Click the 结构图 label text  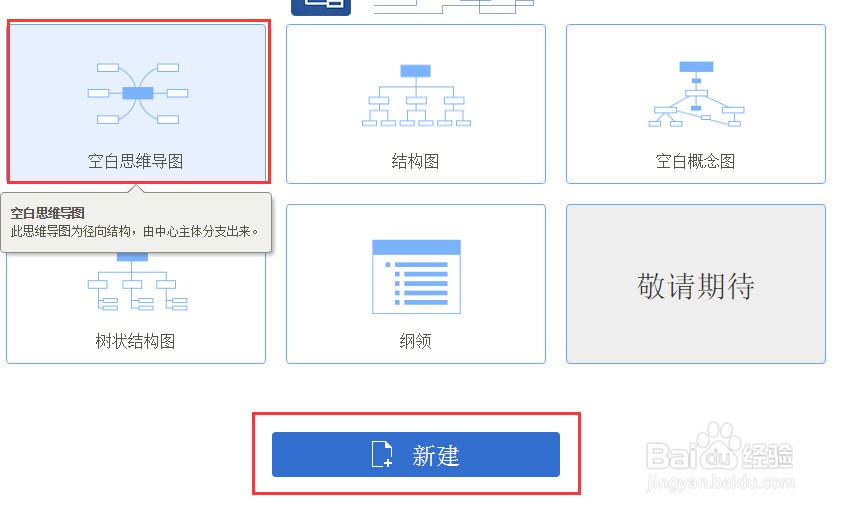coord(416,161)
